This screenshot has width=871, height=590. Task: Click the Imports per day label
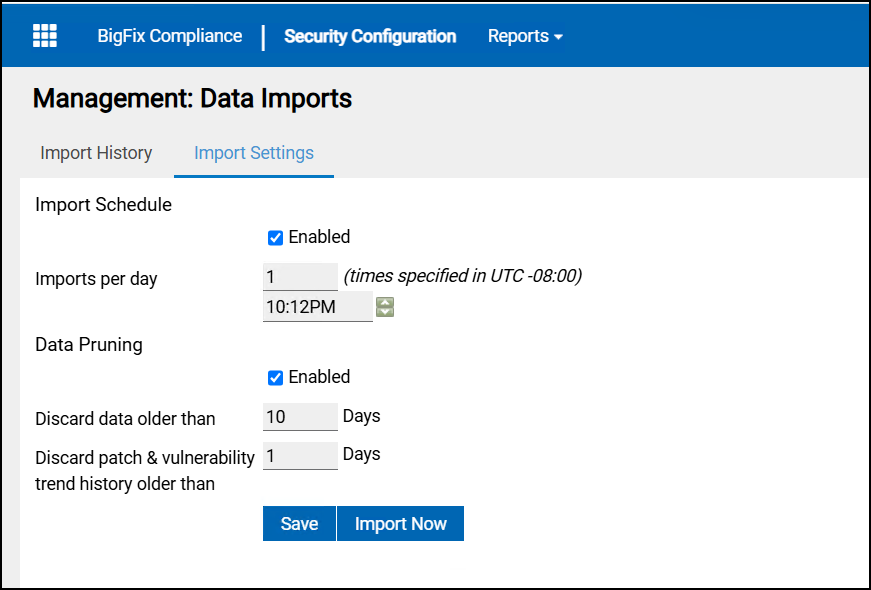(96, 279)
